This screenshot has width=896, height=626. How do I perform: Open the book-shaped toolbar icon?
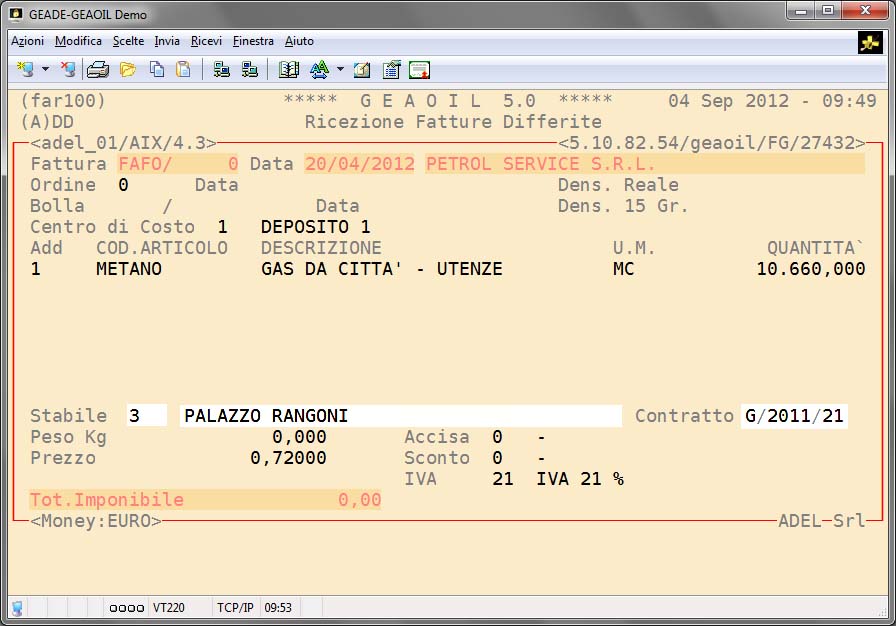click(x=289, y=70)
